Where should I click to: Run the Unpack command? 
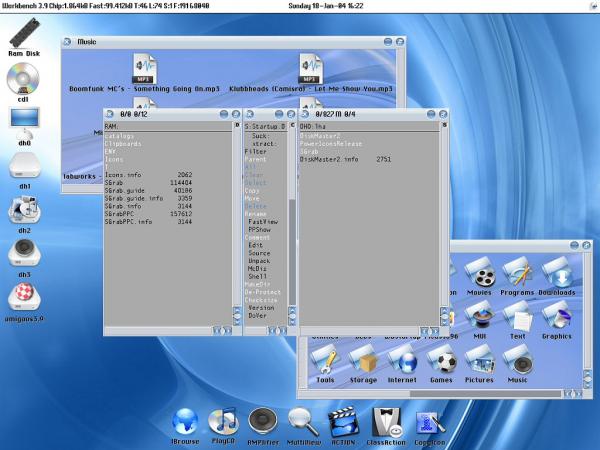point(259,261)
